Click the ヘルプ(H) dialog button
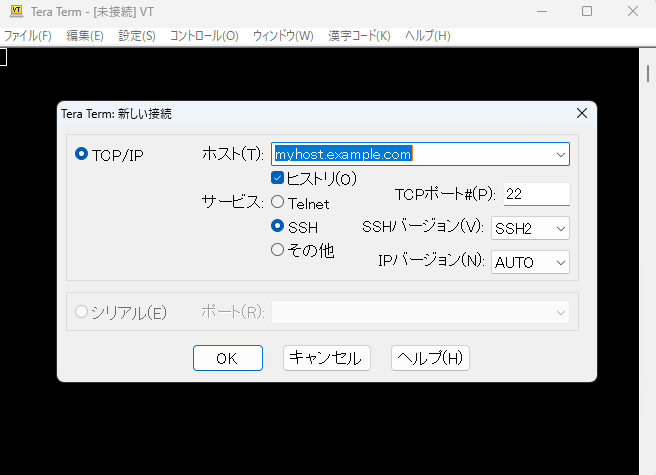656x475 pixels. 430,358
